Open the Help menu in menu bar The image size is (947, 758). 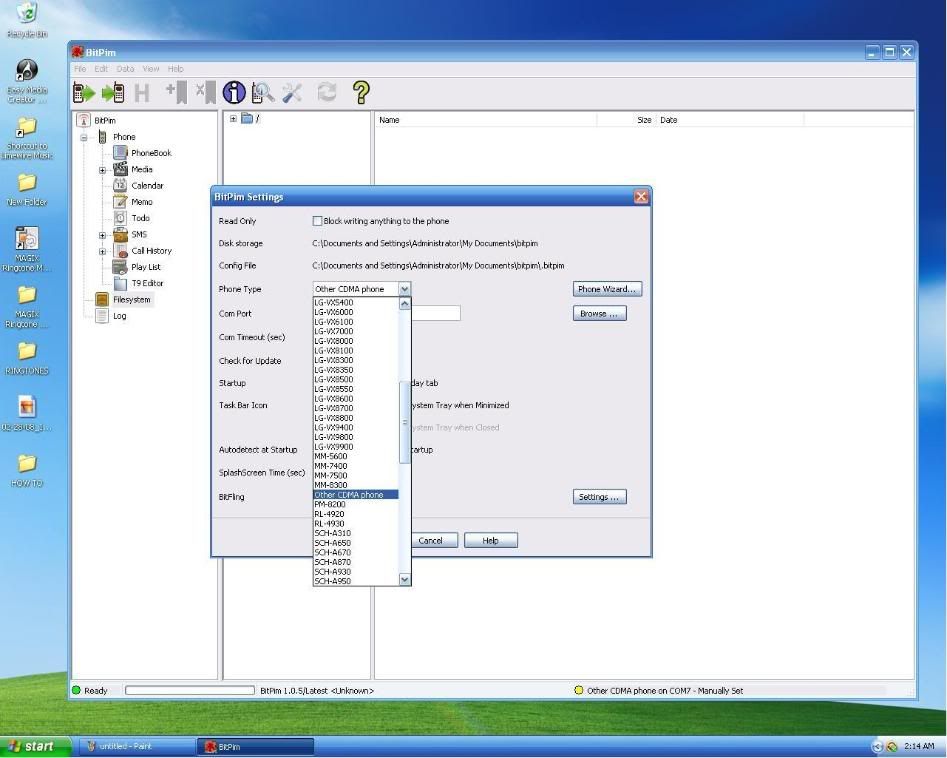(175, 69)
